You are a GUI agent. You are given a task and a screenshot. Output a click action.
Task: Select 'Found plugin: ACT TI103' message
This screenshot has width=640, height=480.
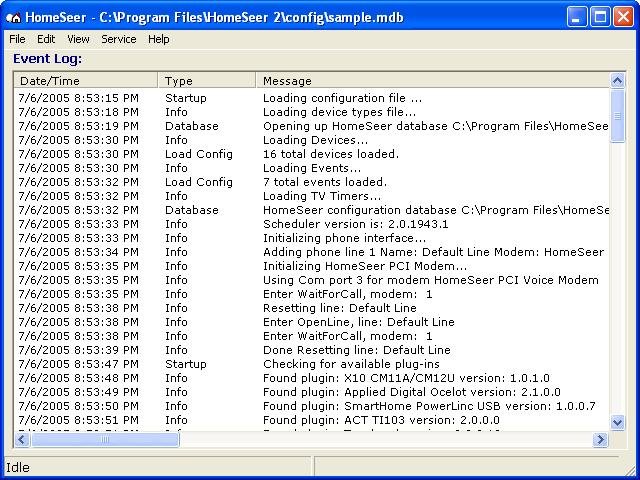pyautogui.click(x=381, y=420)
